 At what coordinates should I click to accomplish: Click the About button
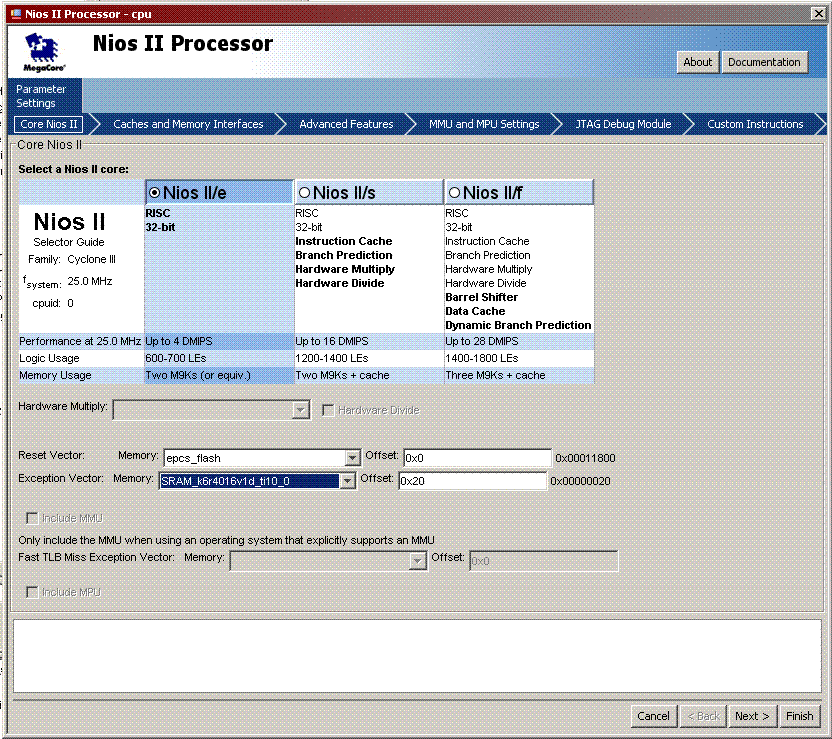pos(698,62)
